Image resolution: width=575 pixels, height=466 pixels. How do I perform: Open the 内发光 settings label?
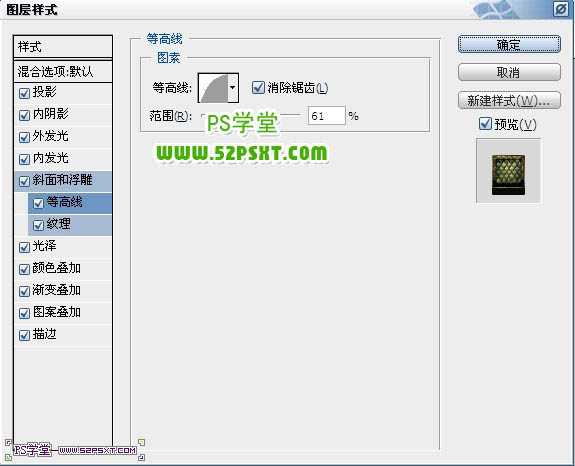click(x=51, y=158)
